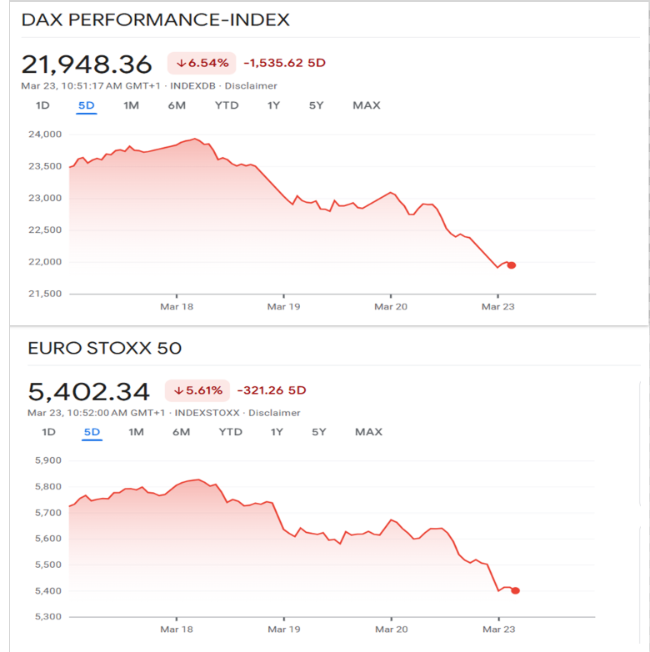Select the 5D tab for EURO STOXX 50
The image size is (650, 652).
coord(92,432)
